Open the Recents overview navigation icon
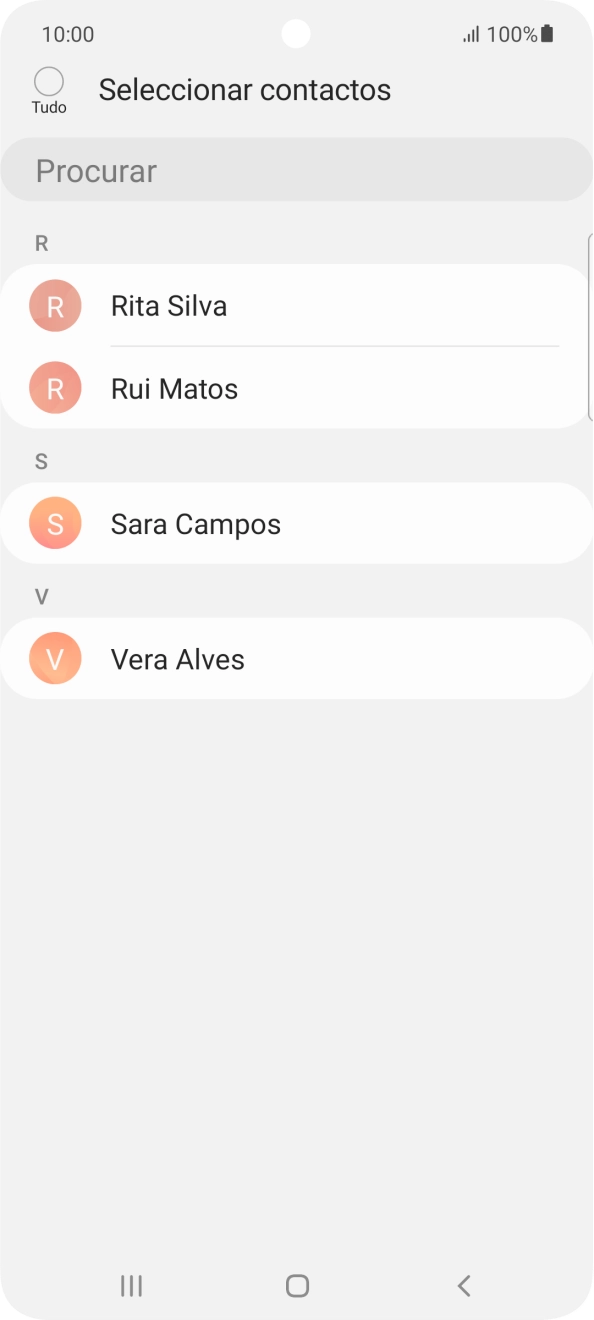The width and height of the screenshot is (594, 1320). [130, 1286]
